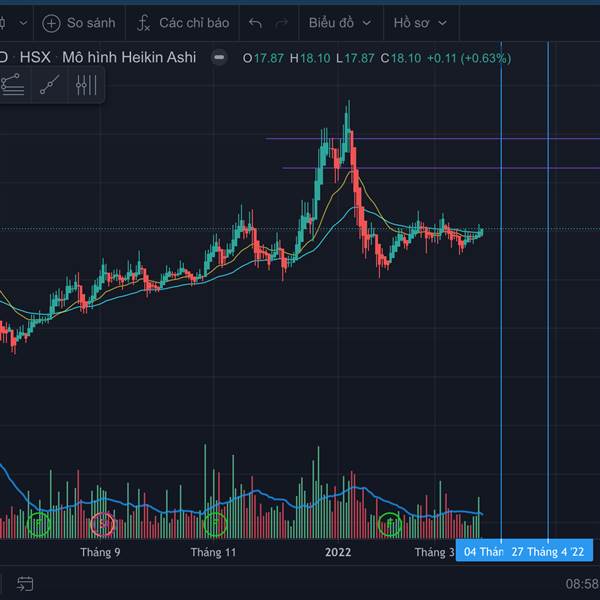Click the Tháng 11 axis label

click(x=213, y=552)
